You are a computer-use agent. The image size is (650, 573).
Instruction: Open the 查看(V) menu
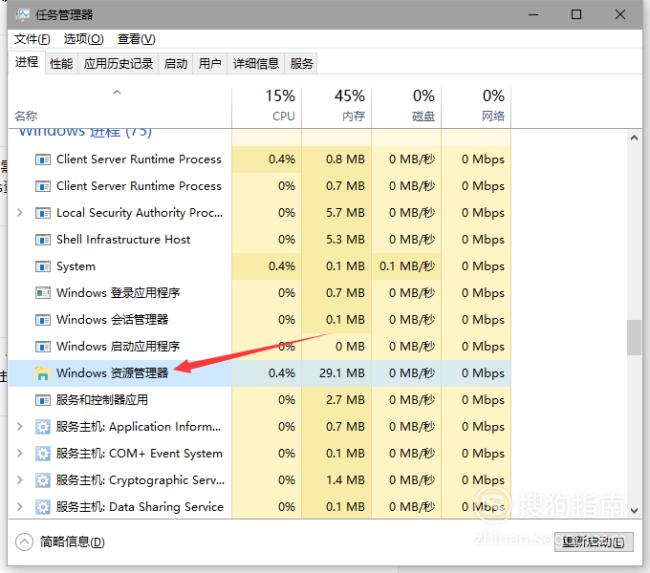136,39
